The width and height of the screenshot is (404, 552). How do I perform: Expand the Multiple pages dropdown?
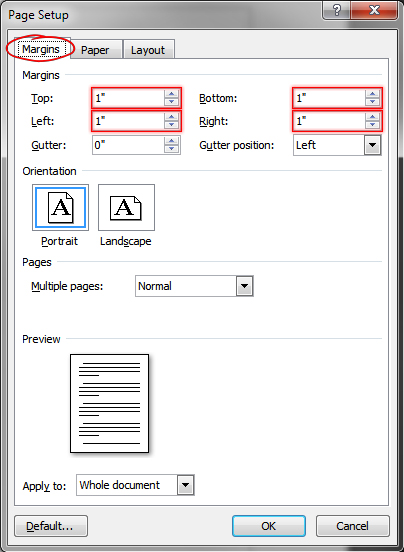pos(245,286)
